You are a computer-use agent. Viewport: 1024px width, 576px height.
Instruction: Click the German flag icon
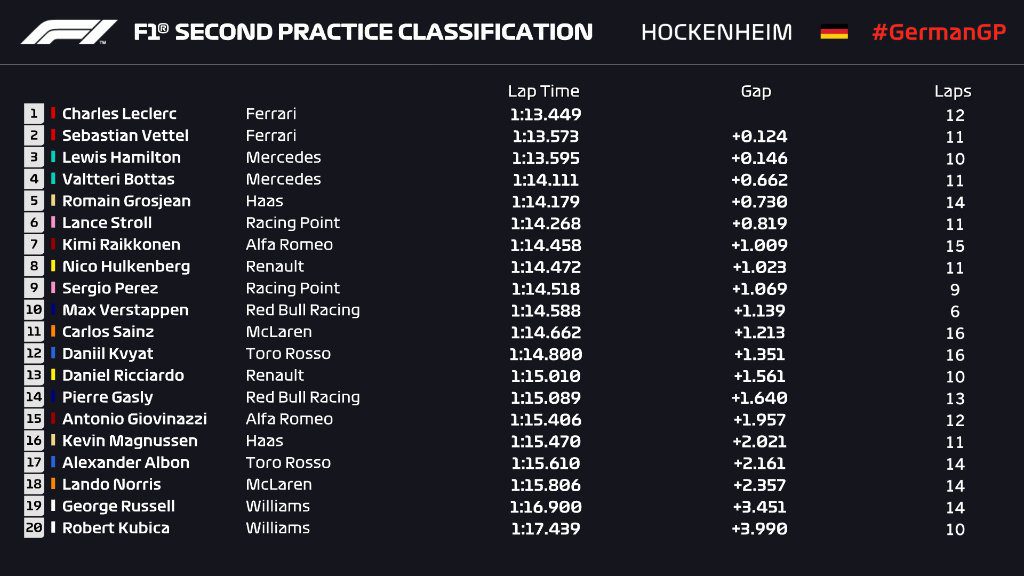(834, 32)
